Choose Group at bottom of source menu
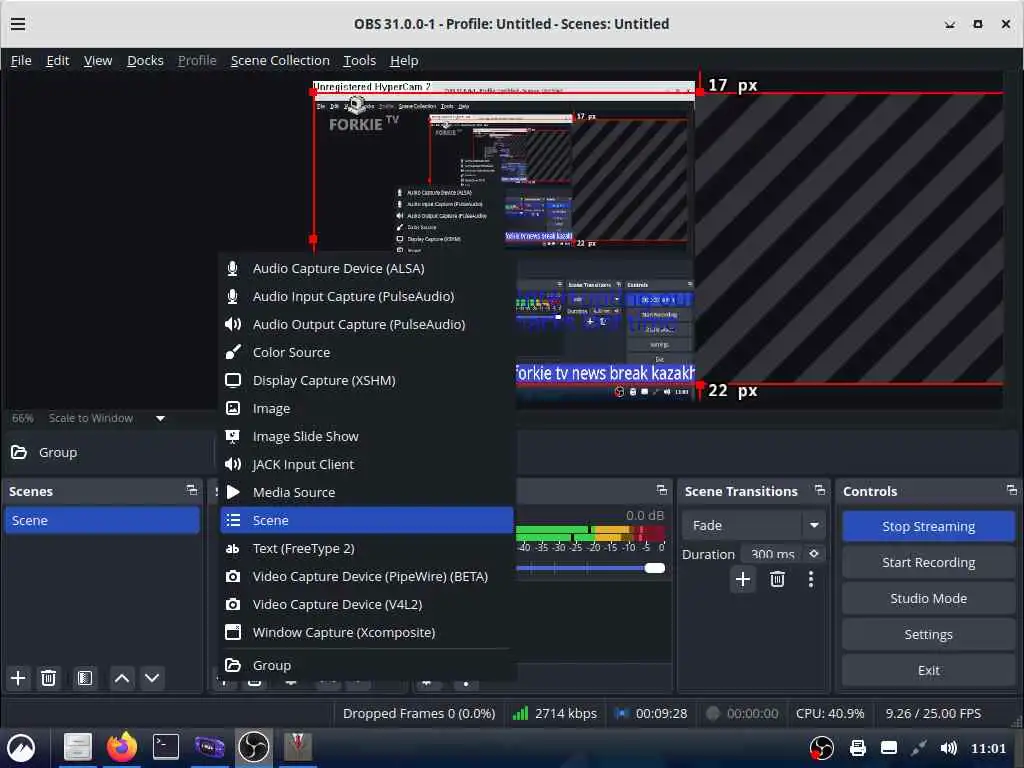Viewport: 1024px width, 768px height. pos(366,665)
